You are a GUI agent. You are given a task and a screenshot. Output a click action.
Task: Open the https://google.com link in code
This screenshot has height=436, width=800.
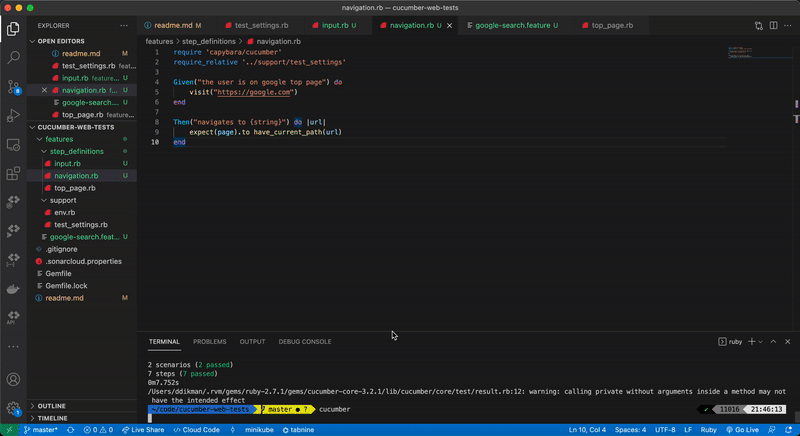pos(254,92)
